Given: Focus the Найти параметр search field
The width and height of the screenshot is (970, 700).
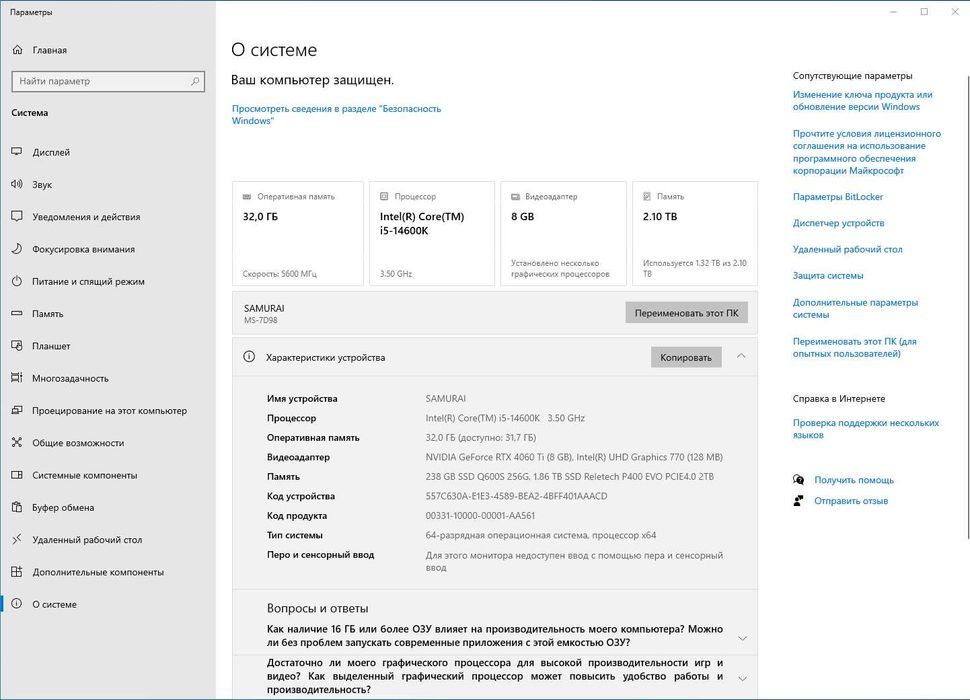Looking at the screenshot, I should click(108, 81).
